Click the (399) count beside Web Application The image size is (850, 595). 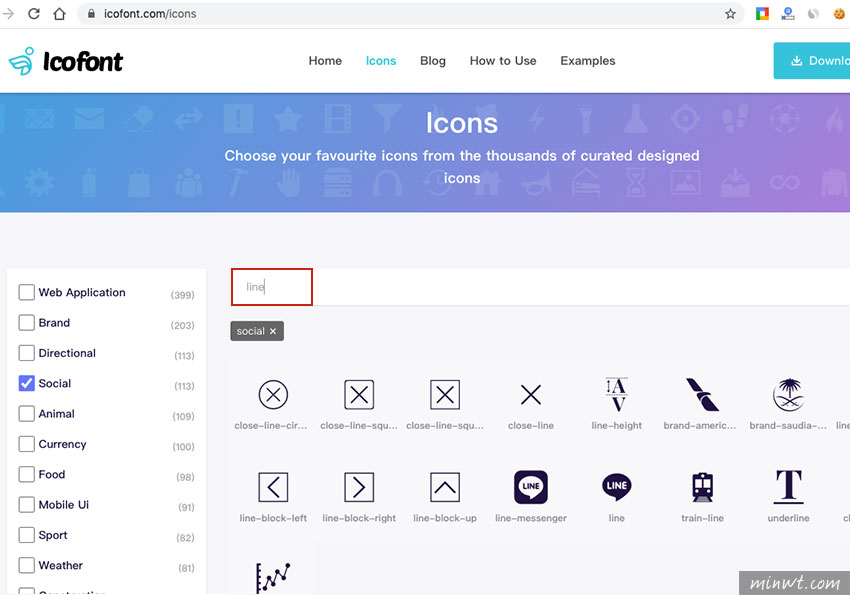pyautogui.click(x=182, y=295)
